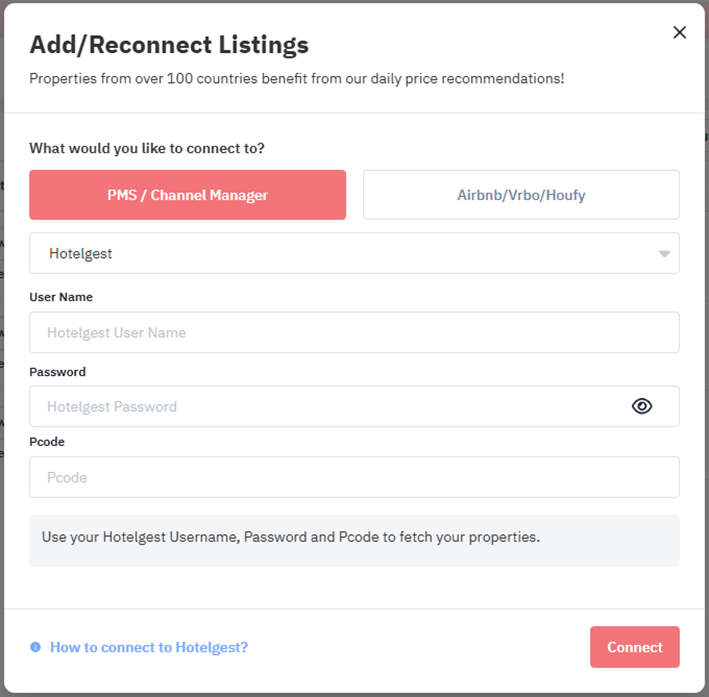The height and width of the screenshot is (697, 709).
Task: Open the Hotelgest PMS selection combo box
Action: click(354, 253)
